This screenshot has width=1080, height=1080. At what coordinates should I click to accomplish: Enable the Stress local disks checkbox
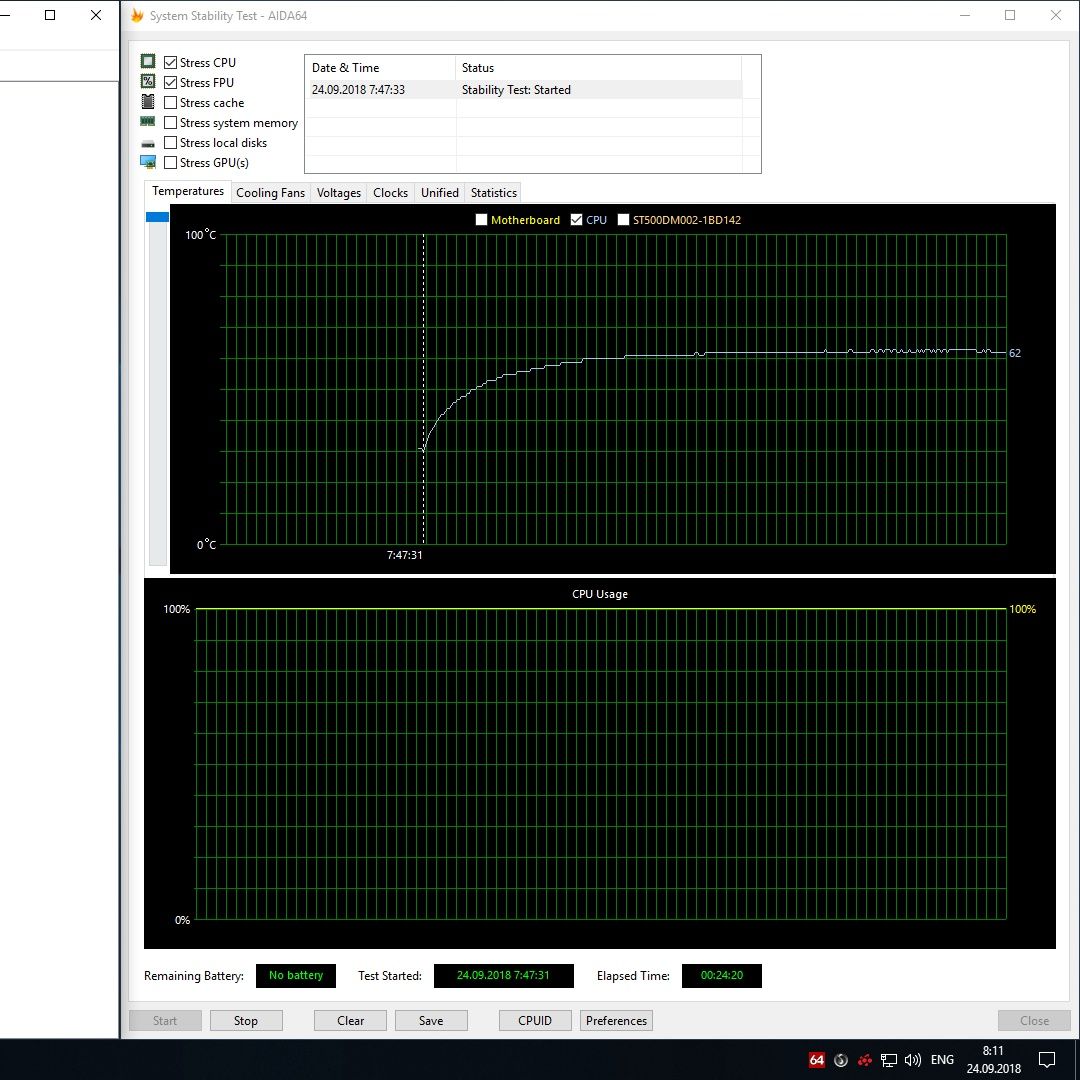pyautogui.click(x=171, y=143)
